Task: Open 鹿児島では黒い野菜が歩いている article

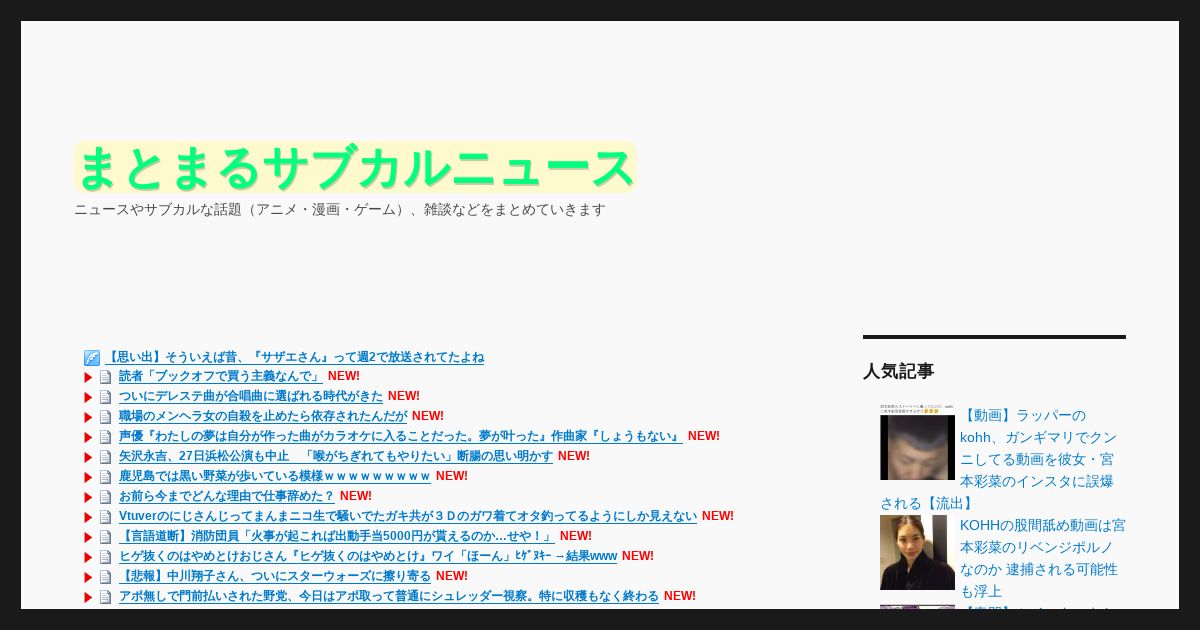Action: pos(275,477)
